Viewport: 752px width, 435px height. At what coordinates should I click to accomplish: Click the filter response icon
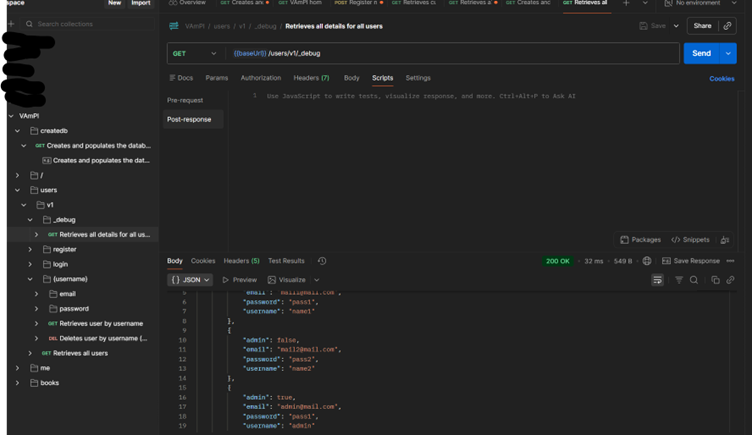pyautogui.click(x=679, y=280)
